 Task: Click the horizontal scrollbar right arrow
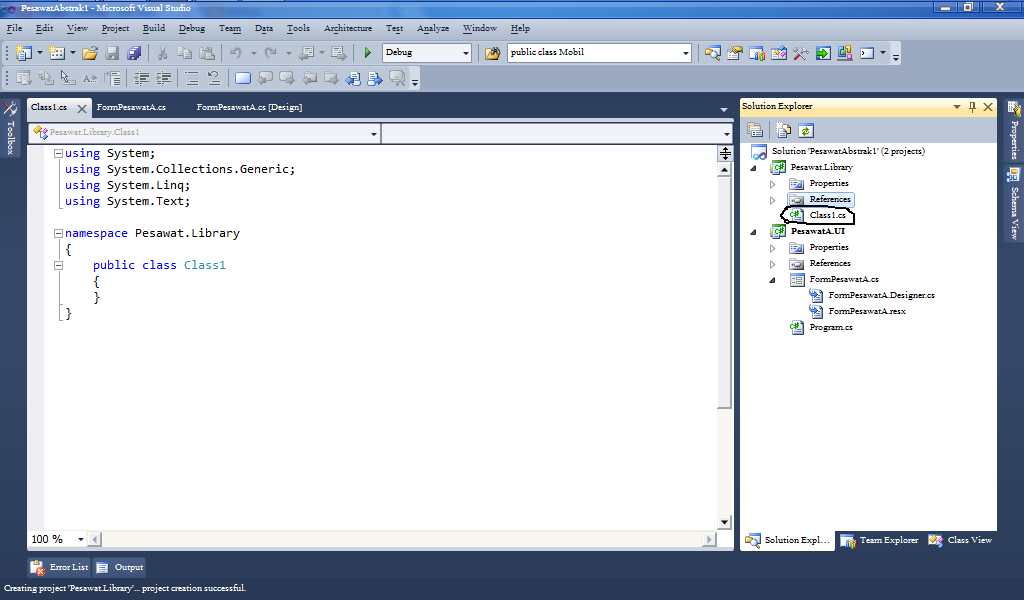tap(709, 539)
